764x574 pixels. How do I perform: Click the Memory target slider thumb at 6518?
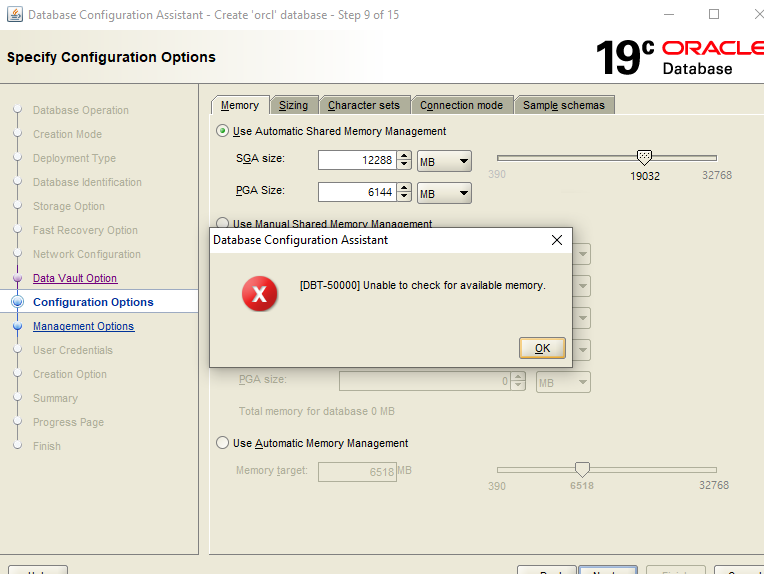tap(582, 469)
